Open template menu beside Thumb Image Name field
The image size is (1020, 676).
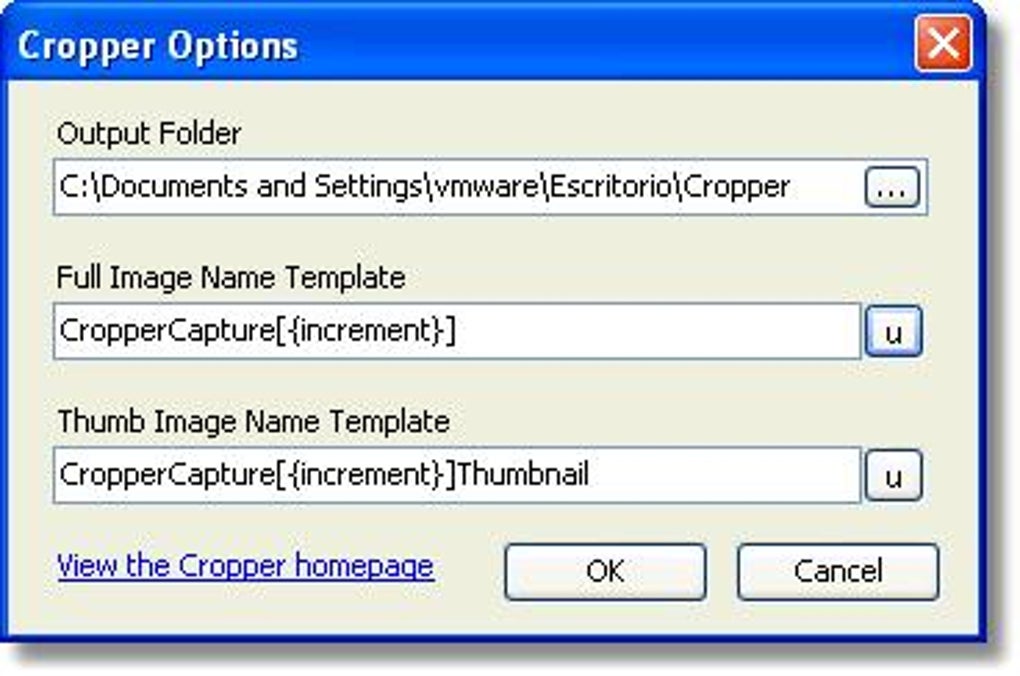[893, 475]
